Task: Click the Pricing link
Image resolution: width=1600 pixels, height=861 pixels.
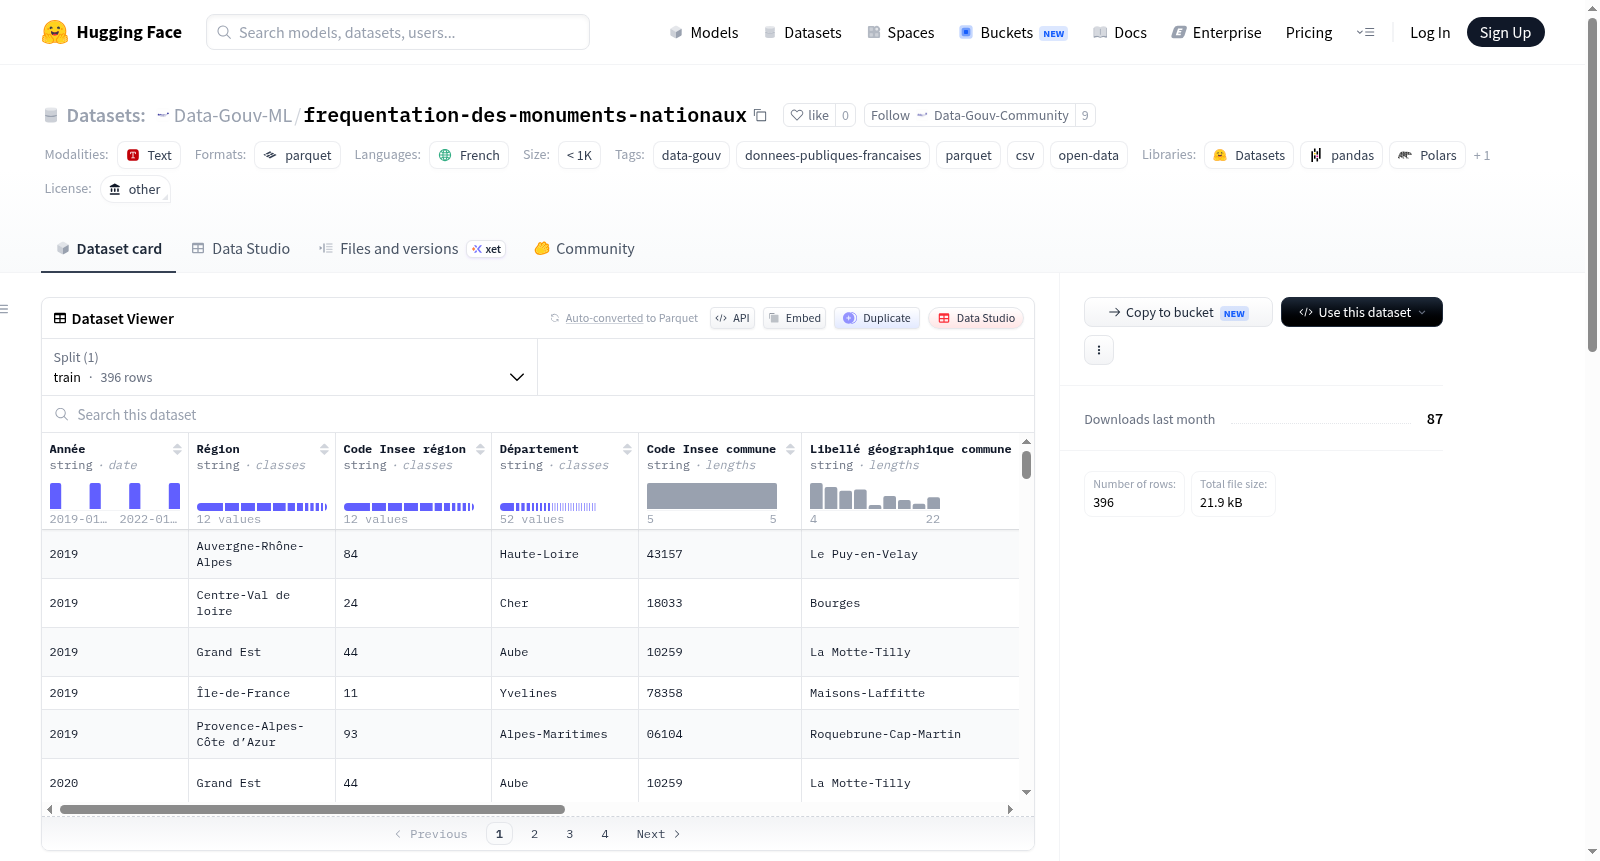Action: (x=1309, y=32)
